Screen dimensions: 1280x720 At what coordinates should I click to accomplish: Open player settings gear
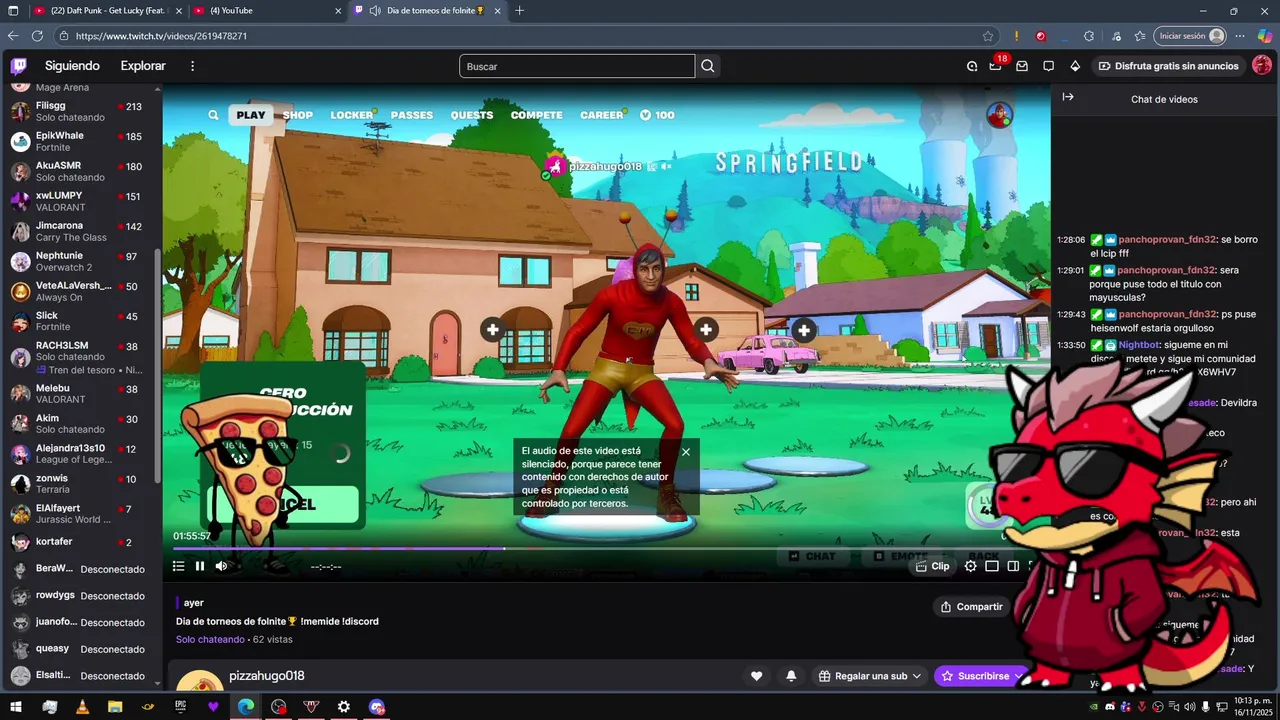[970, 566]
